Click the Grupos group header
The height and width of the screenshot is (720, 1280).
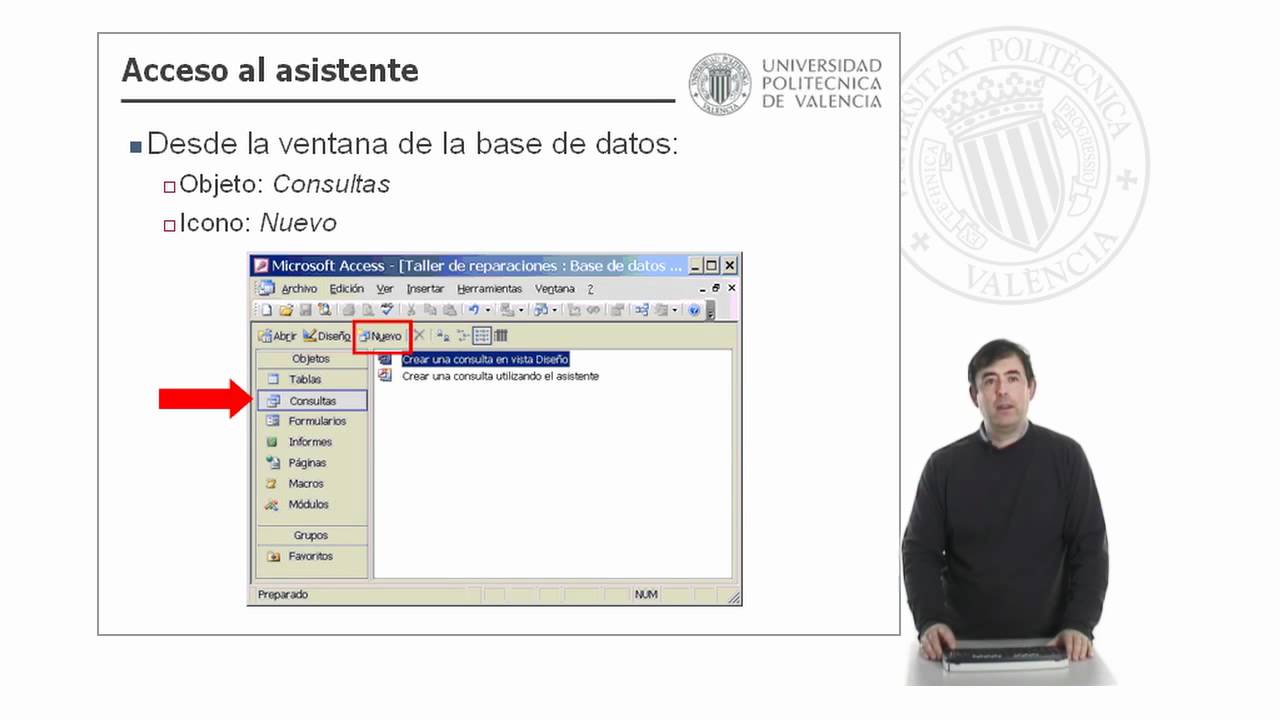(x=311, y=535)
